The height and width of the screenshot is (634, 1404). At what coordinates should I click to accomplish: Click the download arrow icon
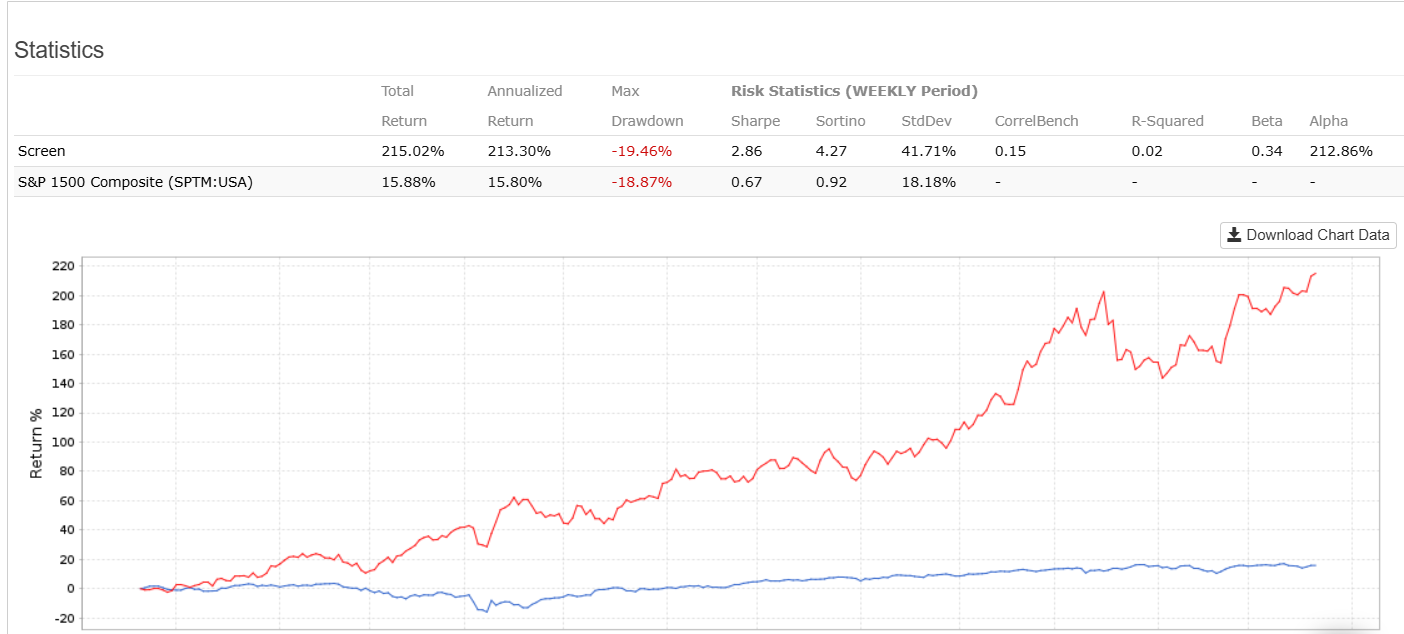pyautogui.click(x=1235, y=235)
